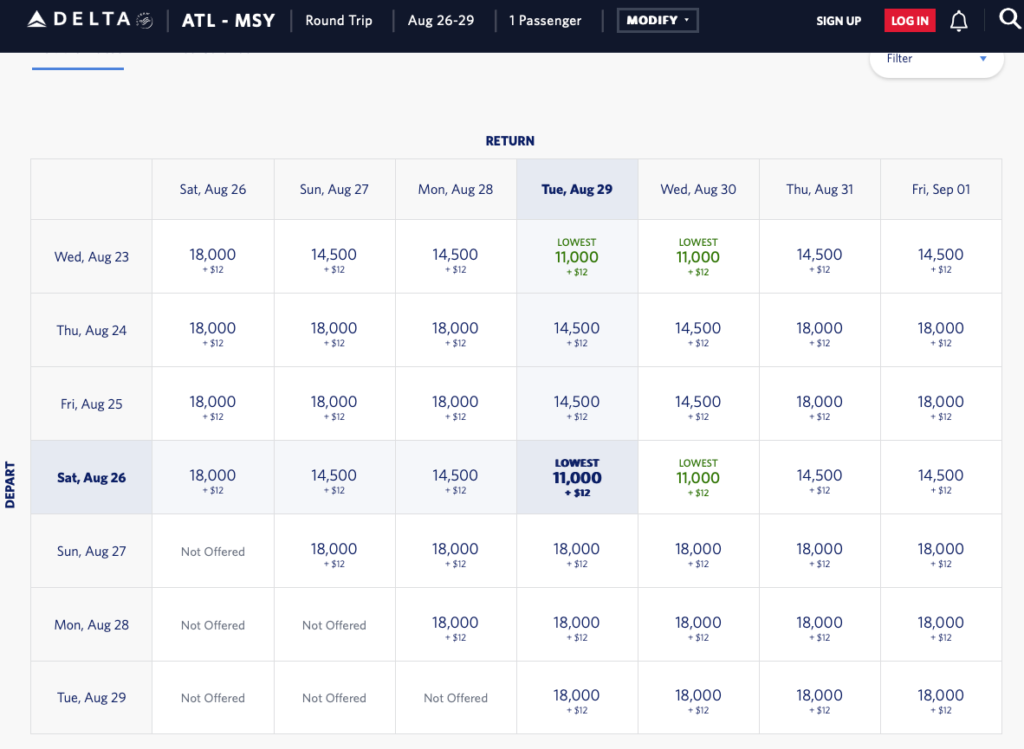1024x749 pixels.
Task: Click the Delta logo in the header
Action: [80, 20]
